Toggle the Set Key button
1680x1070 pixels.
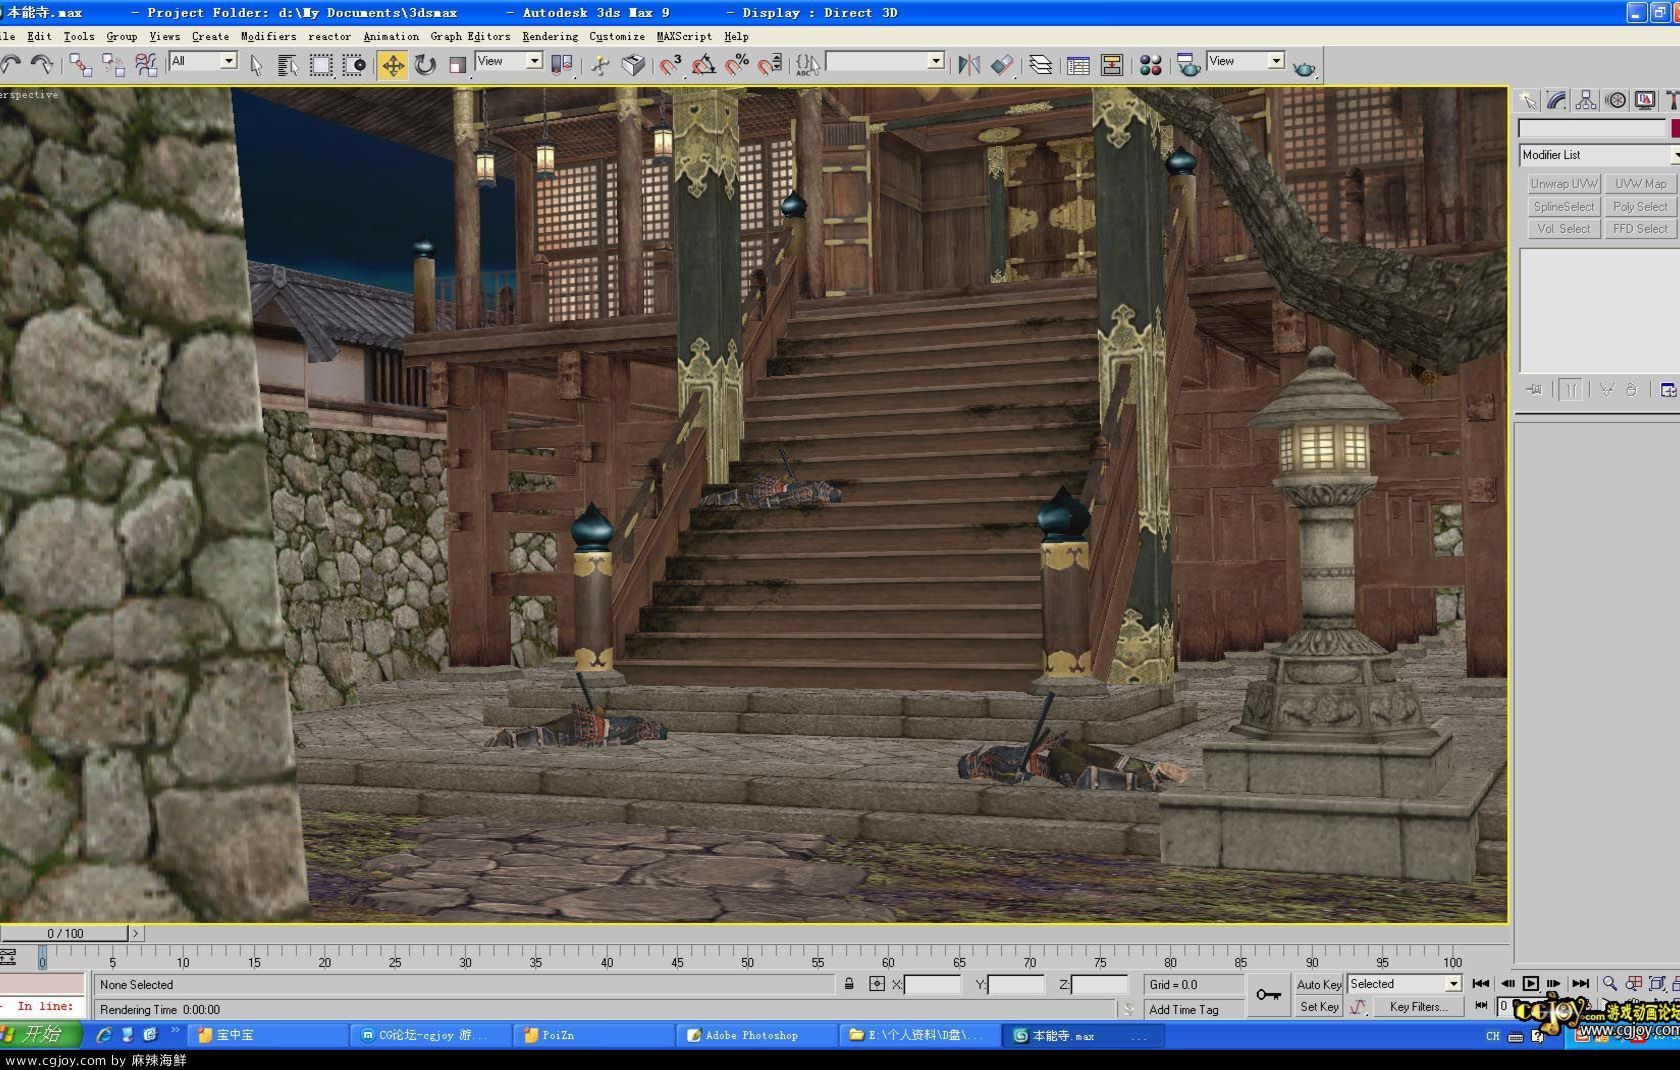point(1319,1007)
